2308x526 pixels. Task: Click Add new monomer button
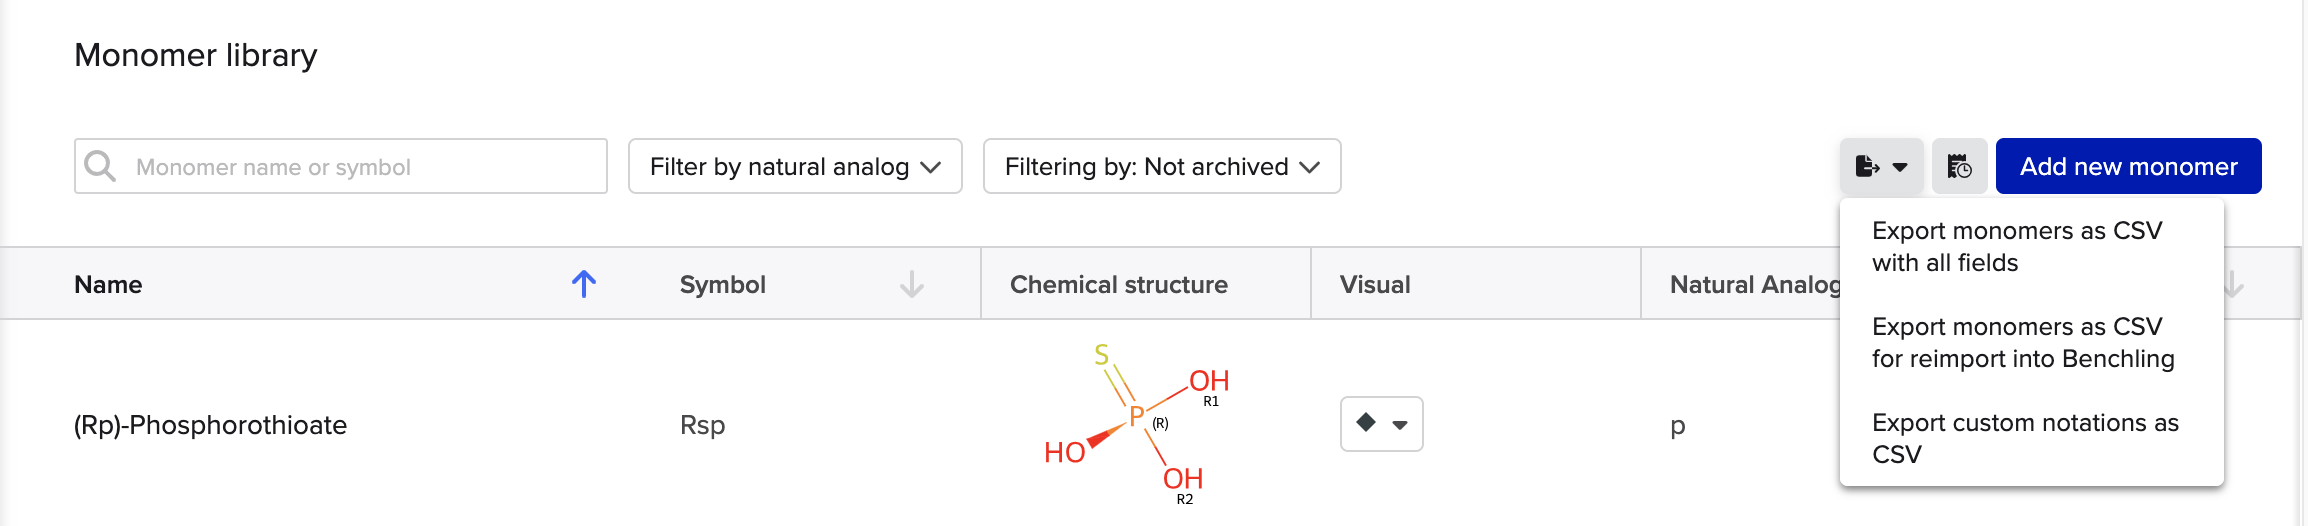2128,166
